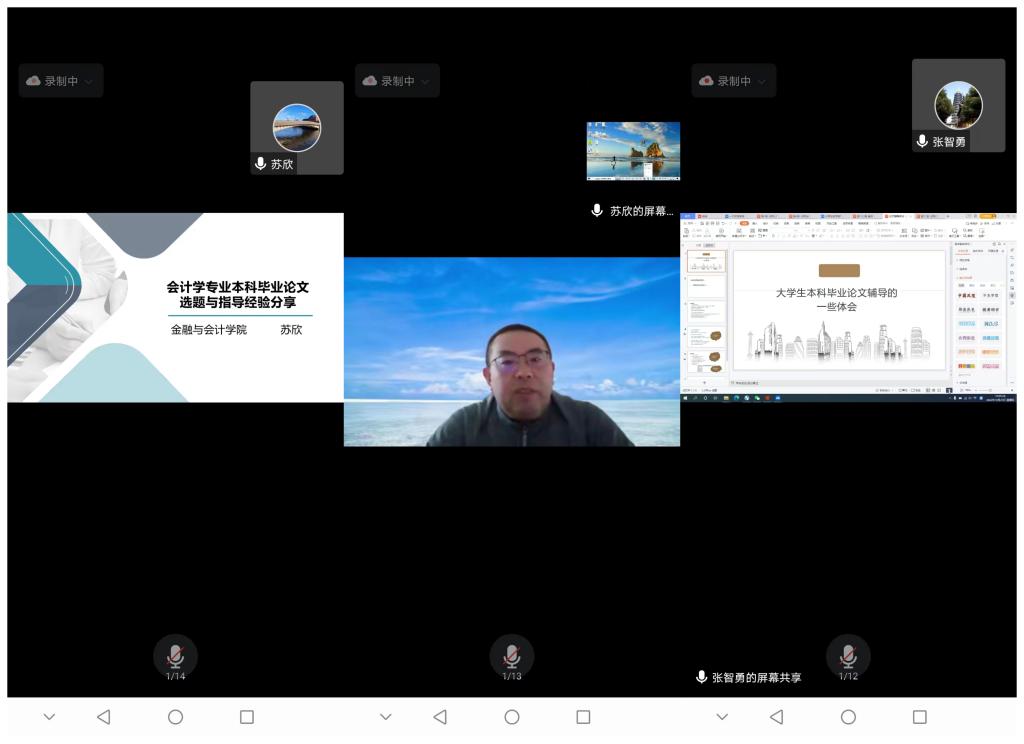Image resolution: width=1024 pixels, height=744 pixels.
Task: Click the microphone icon next to 张智勇's name
Action: tap(922, 142)
